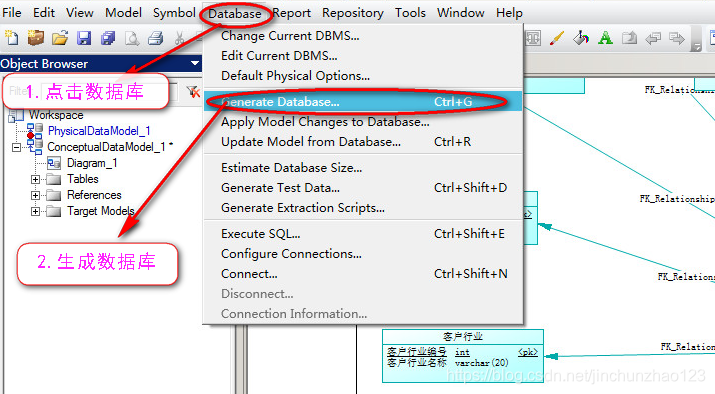Image resolution: width=715 pixels, height=394 pixels.
Task: Open the Edit menu
Action: 44,13
